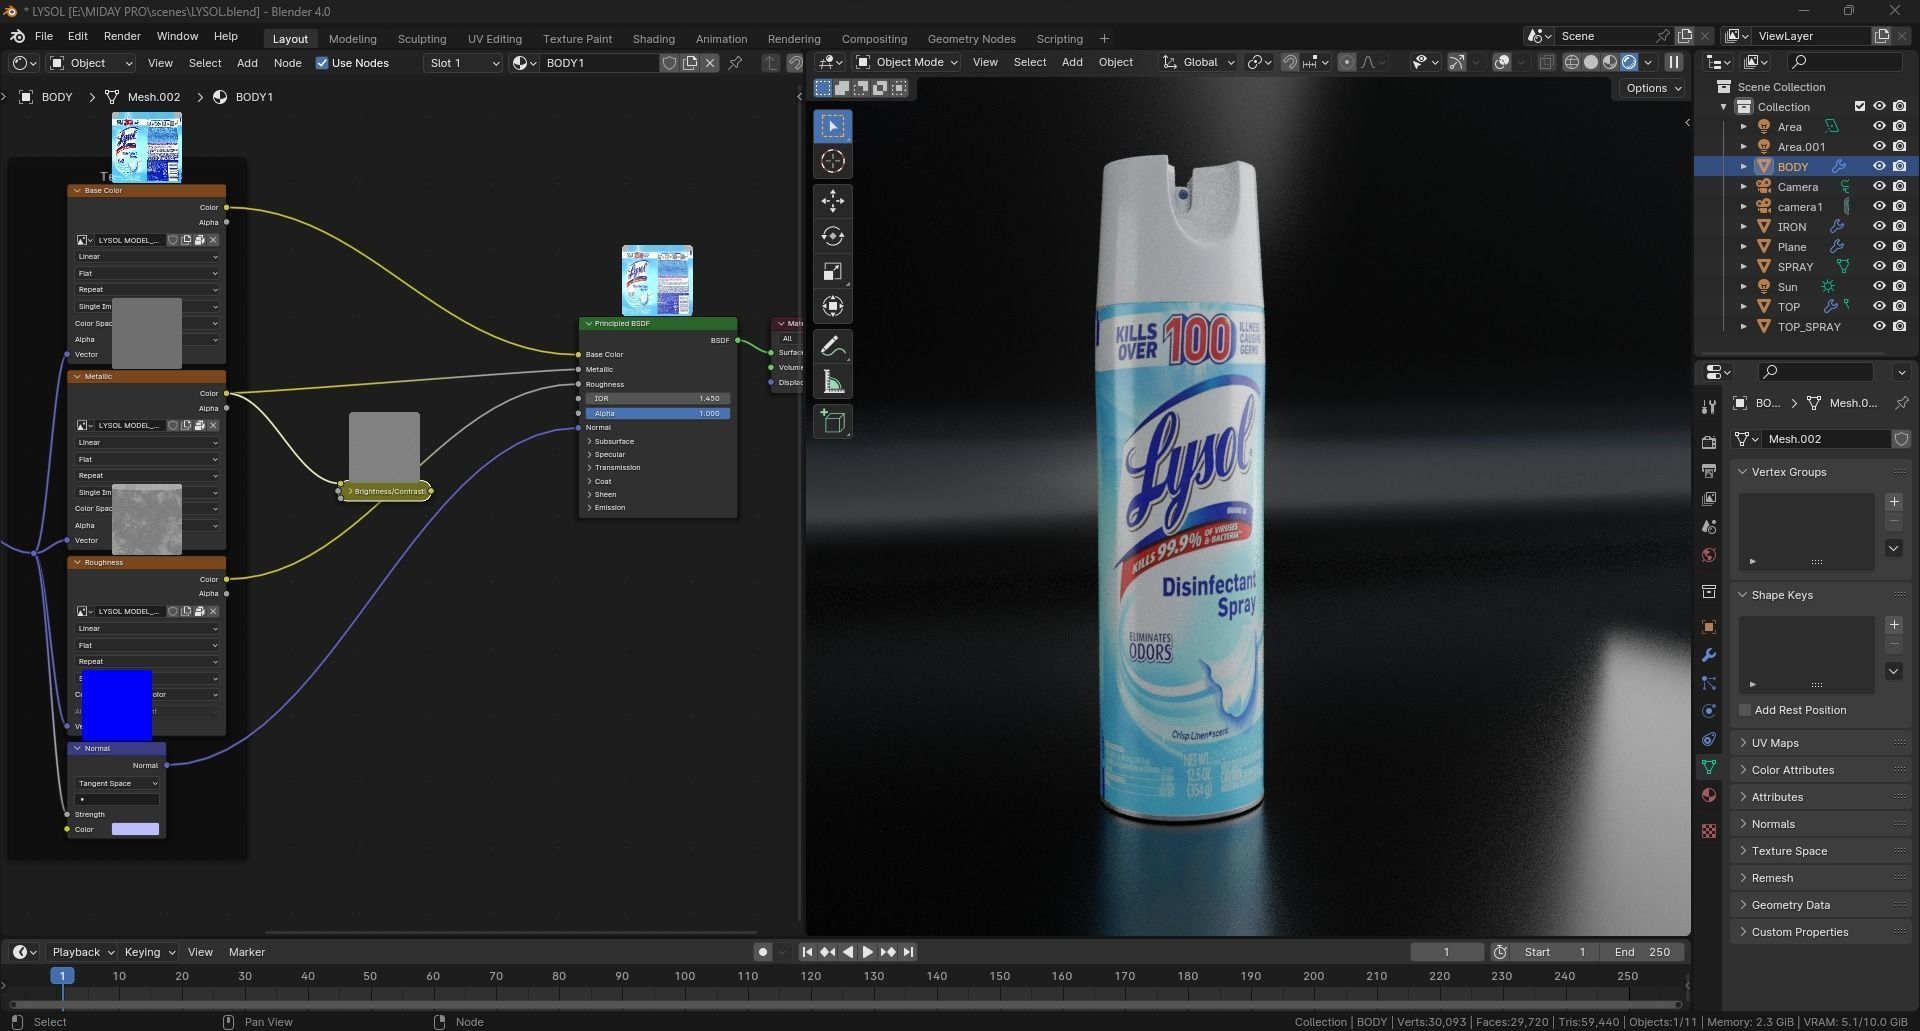Screen dimensions: 1920x1031
Task: Hide the BODY object in viewport
Action: click(1879, 167)
